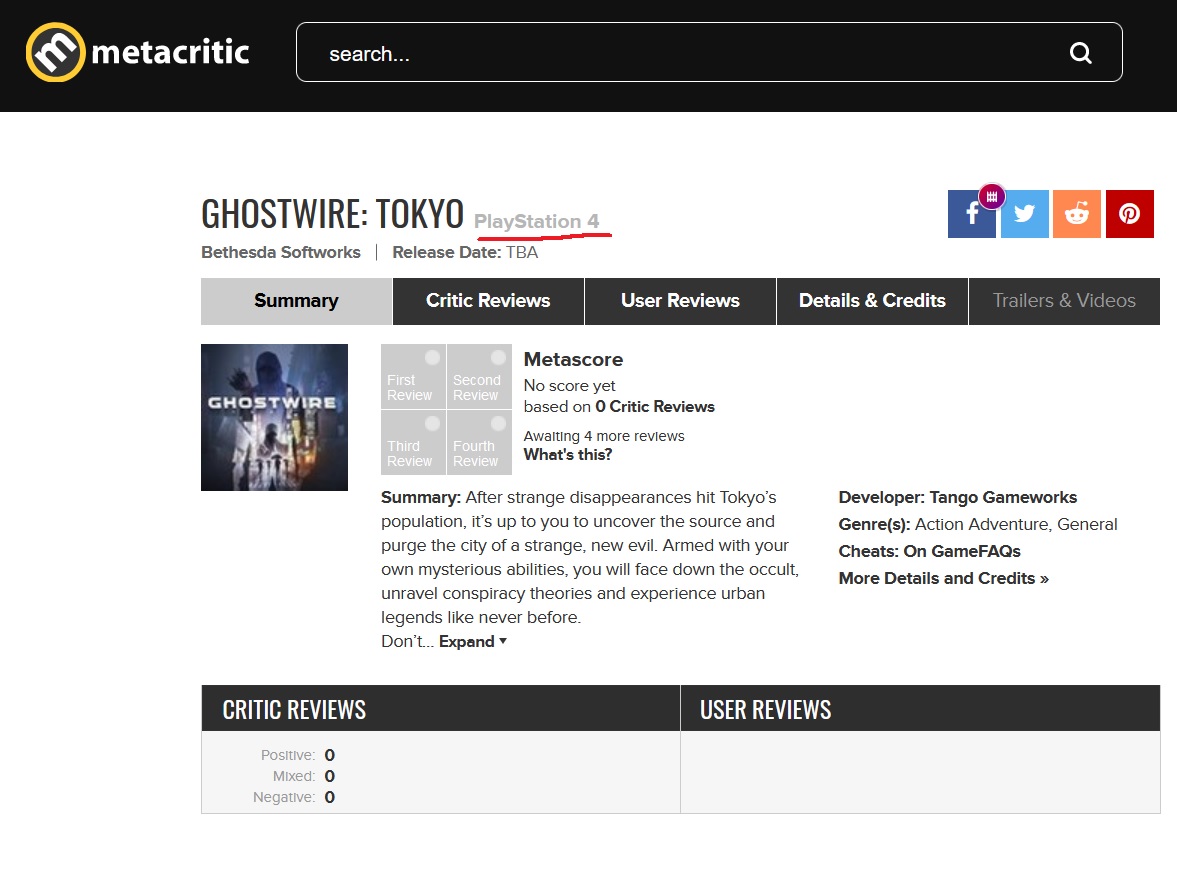This screenshot has width=1177, height=874.
Task: Switch to User Reviews tab
Action: tap(680, 301)
